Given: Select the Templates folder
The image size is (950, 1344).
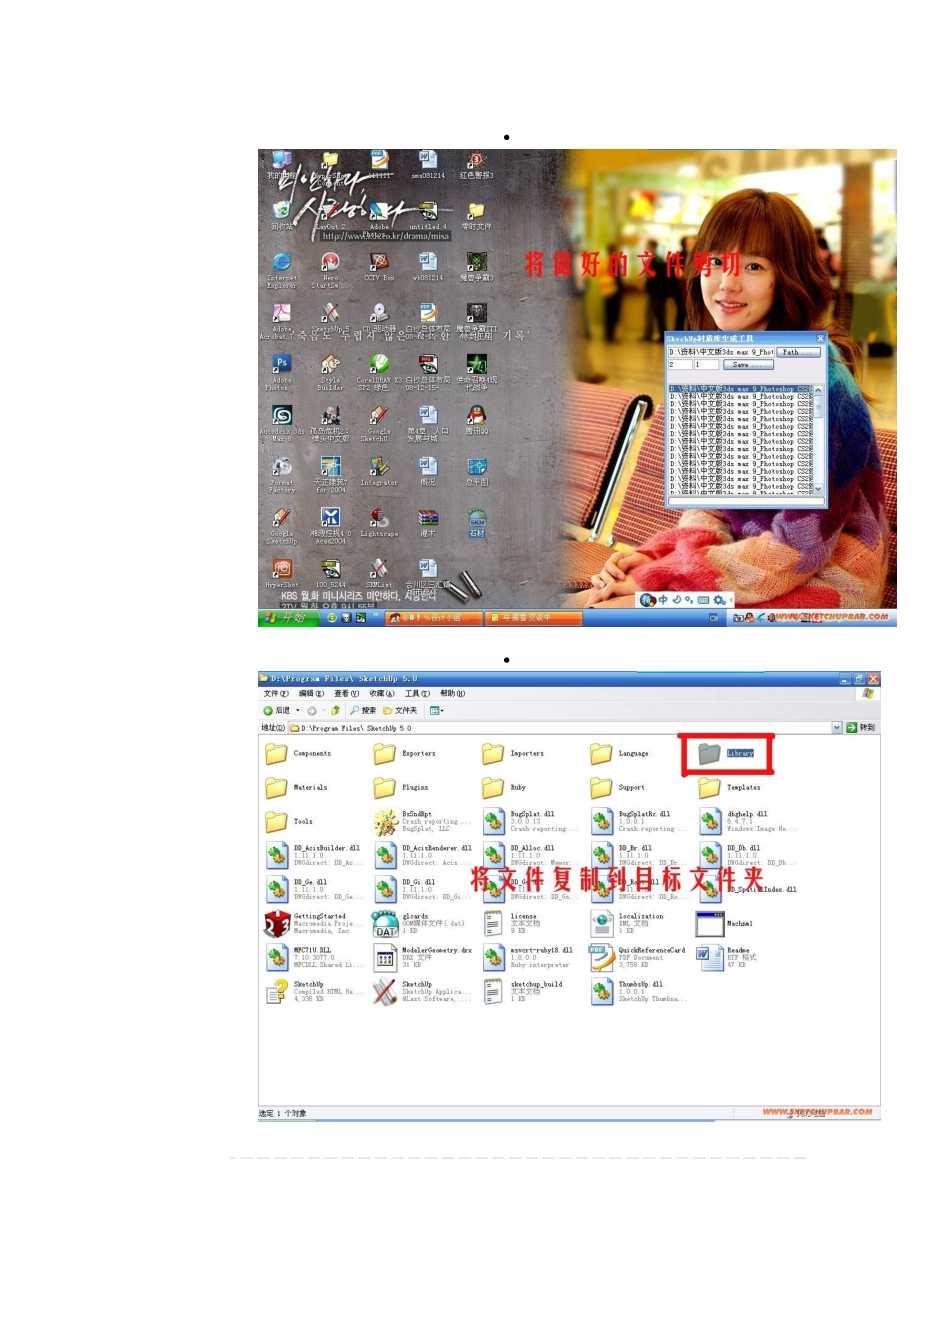Looking at the screenshot, I should point(730,788).
